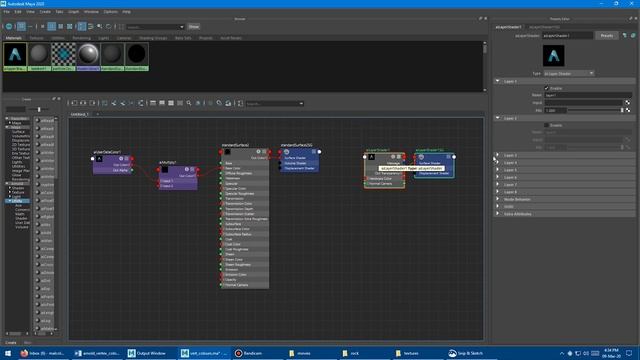
Task: Expand the Texture item under Arnold
Action: (10, 192)
